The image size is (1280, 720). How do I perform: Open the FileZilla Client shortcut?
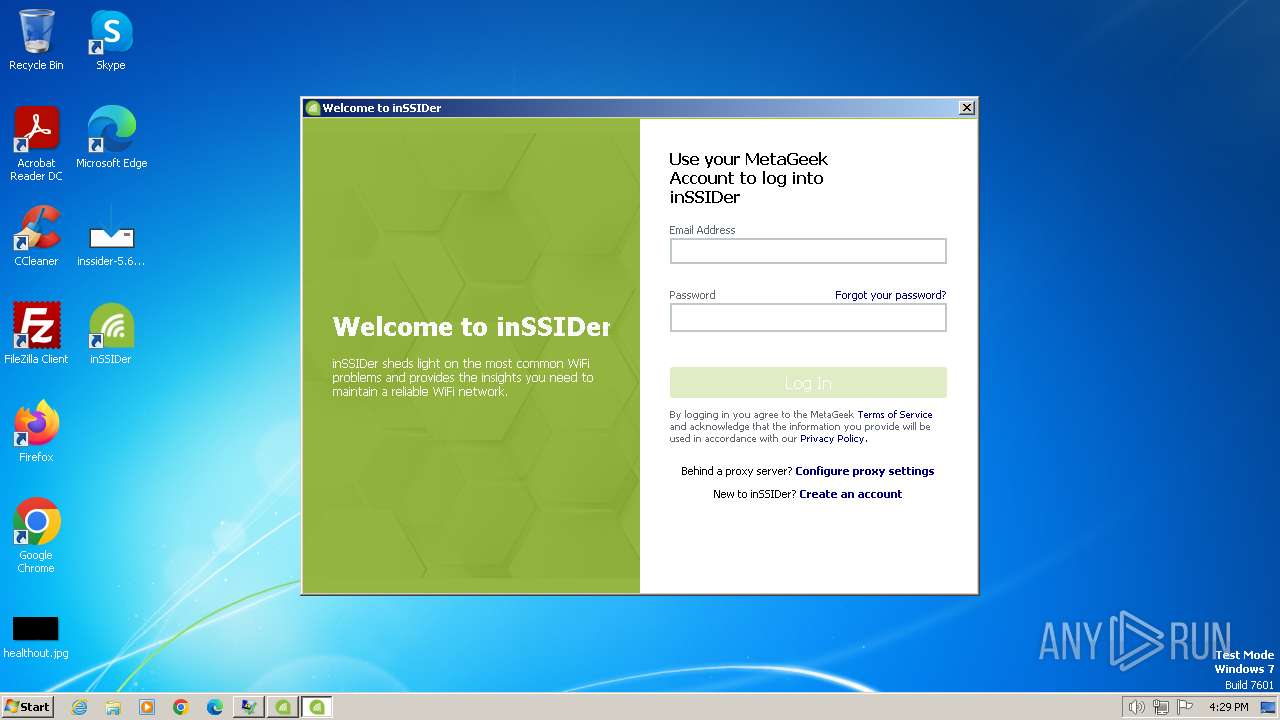pos(36,334)
